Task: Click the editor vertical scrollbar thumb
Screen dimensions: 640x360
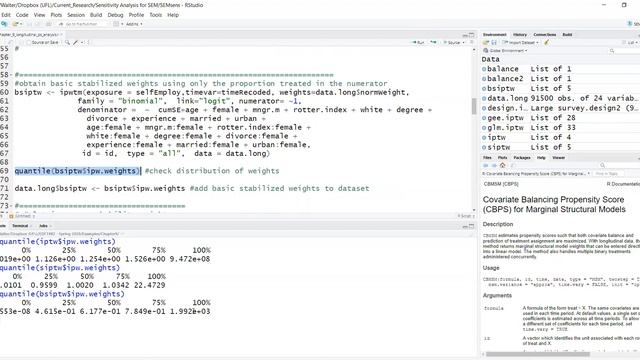Action: [x=474, y=106]
